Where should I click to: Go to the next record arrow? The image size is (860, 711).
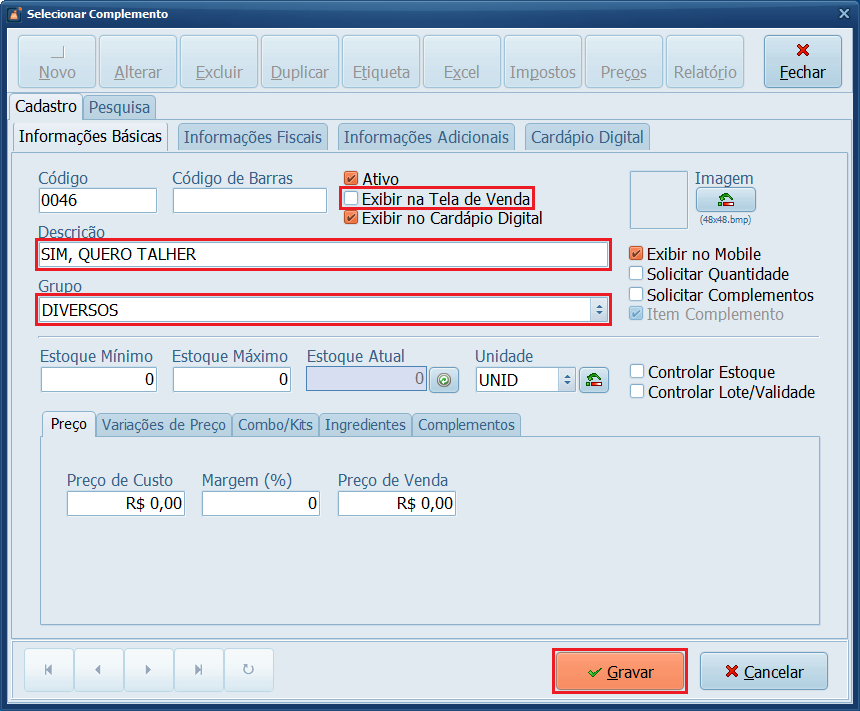pos(148,670)
